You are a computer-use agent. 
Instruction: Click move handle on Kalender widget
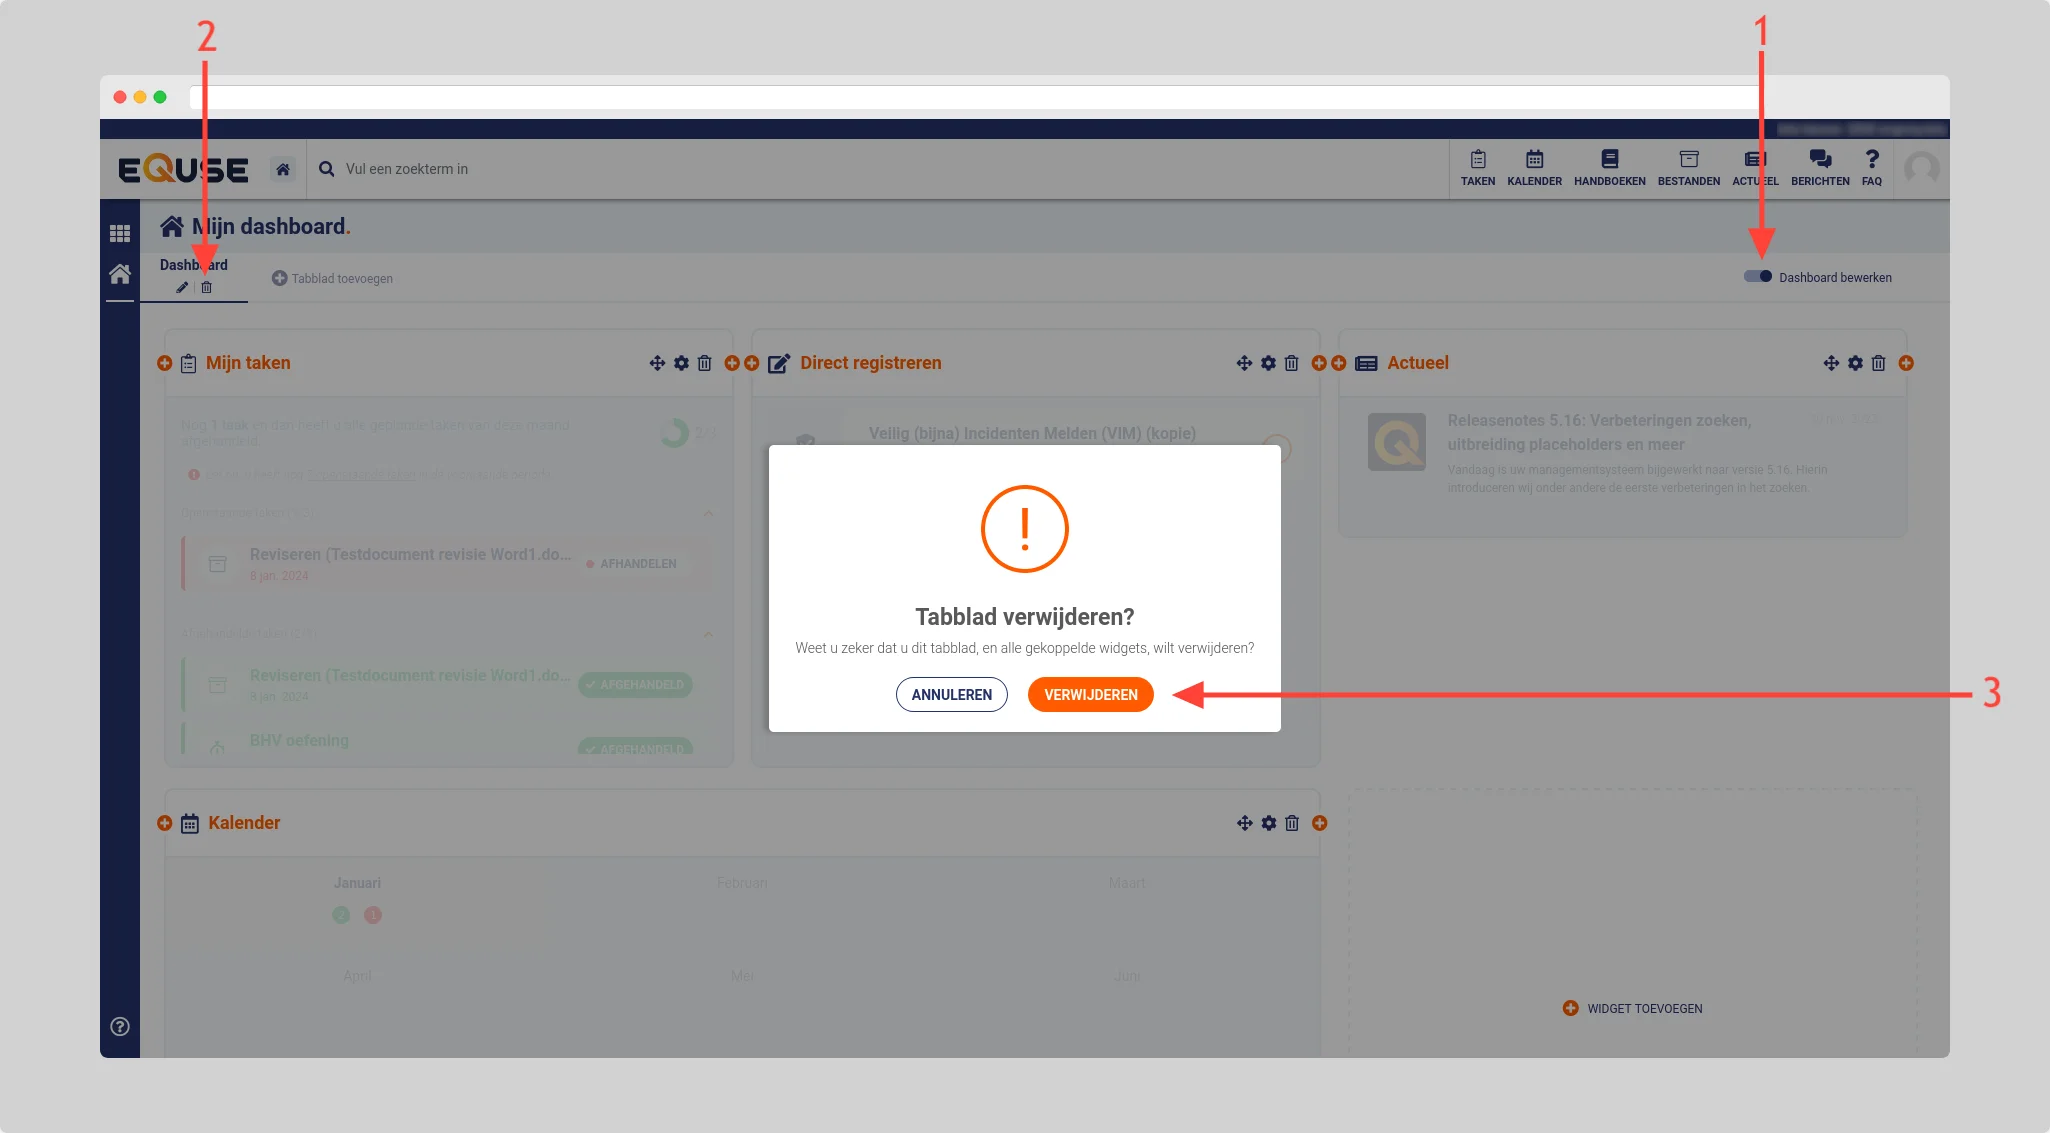(x=1244, y=823)
